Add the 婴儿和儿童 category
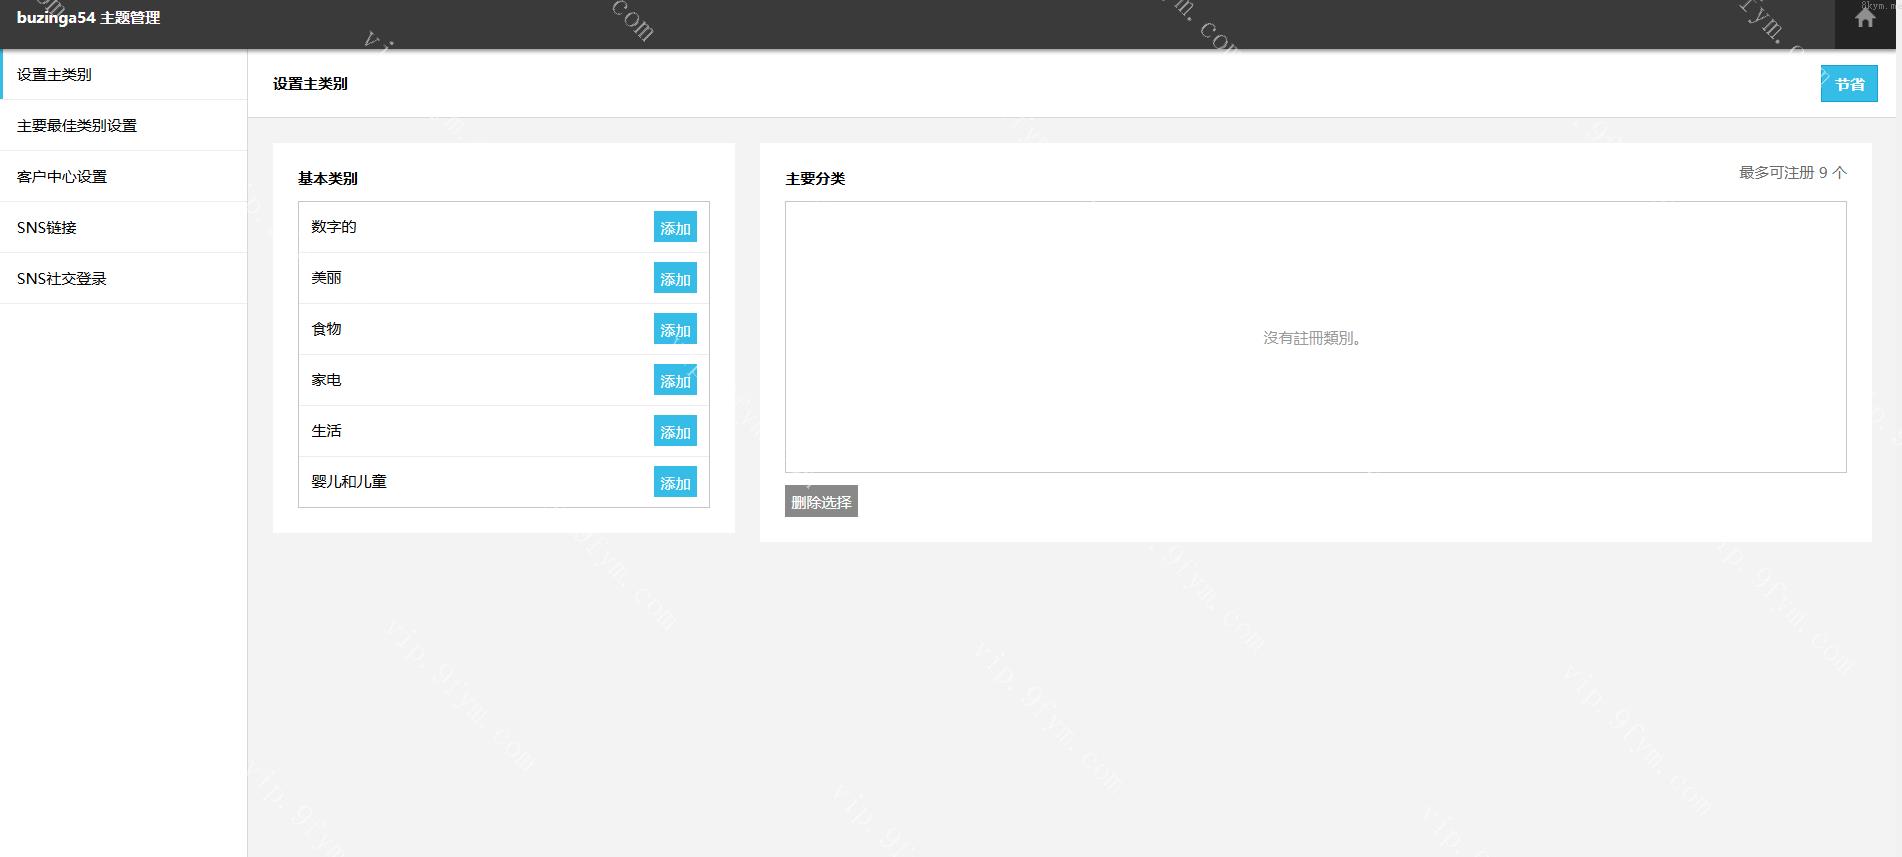This screenshot has height=857, width=1902. pyautogui.click(x=675, y=483)
